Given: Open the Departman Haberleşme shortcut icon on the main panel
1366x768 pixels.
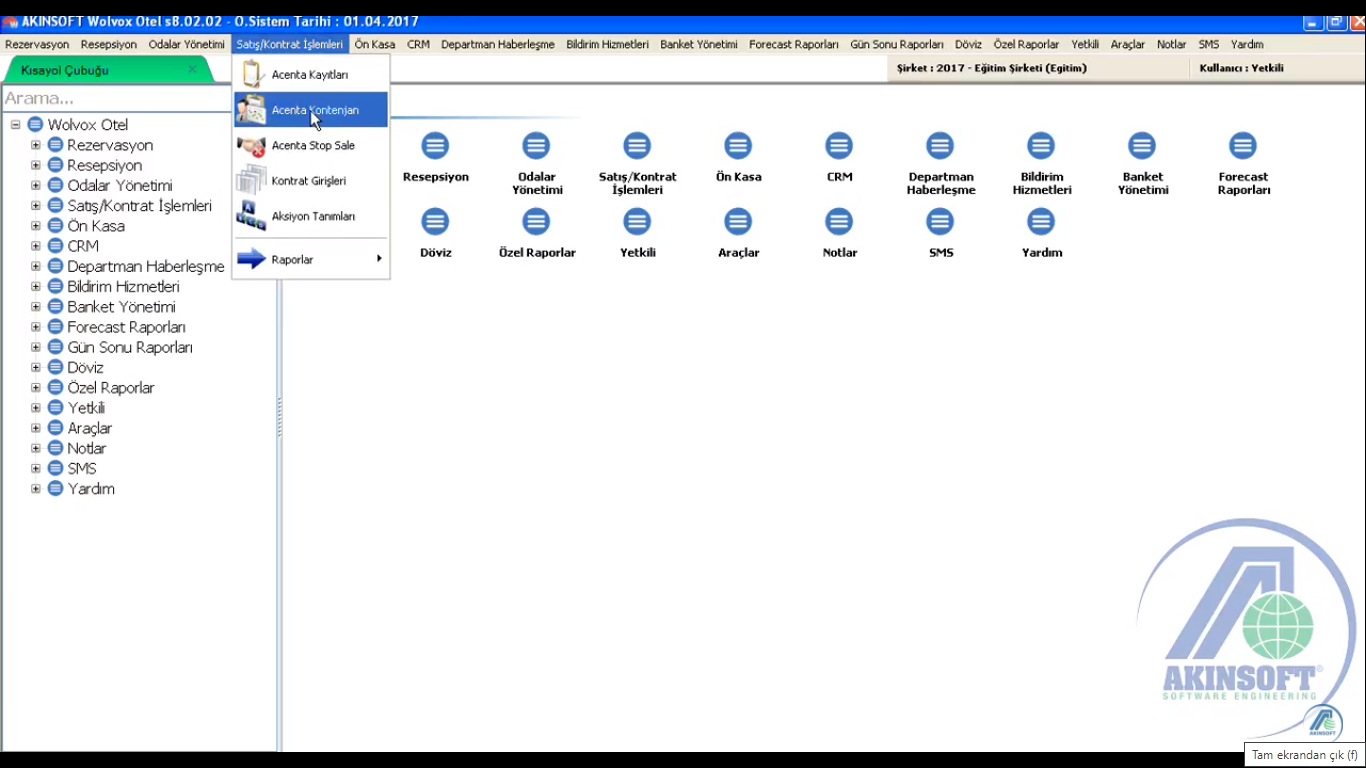Looking at the screenshot, I should (x=940, y=146).
